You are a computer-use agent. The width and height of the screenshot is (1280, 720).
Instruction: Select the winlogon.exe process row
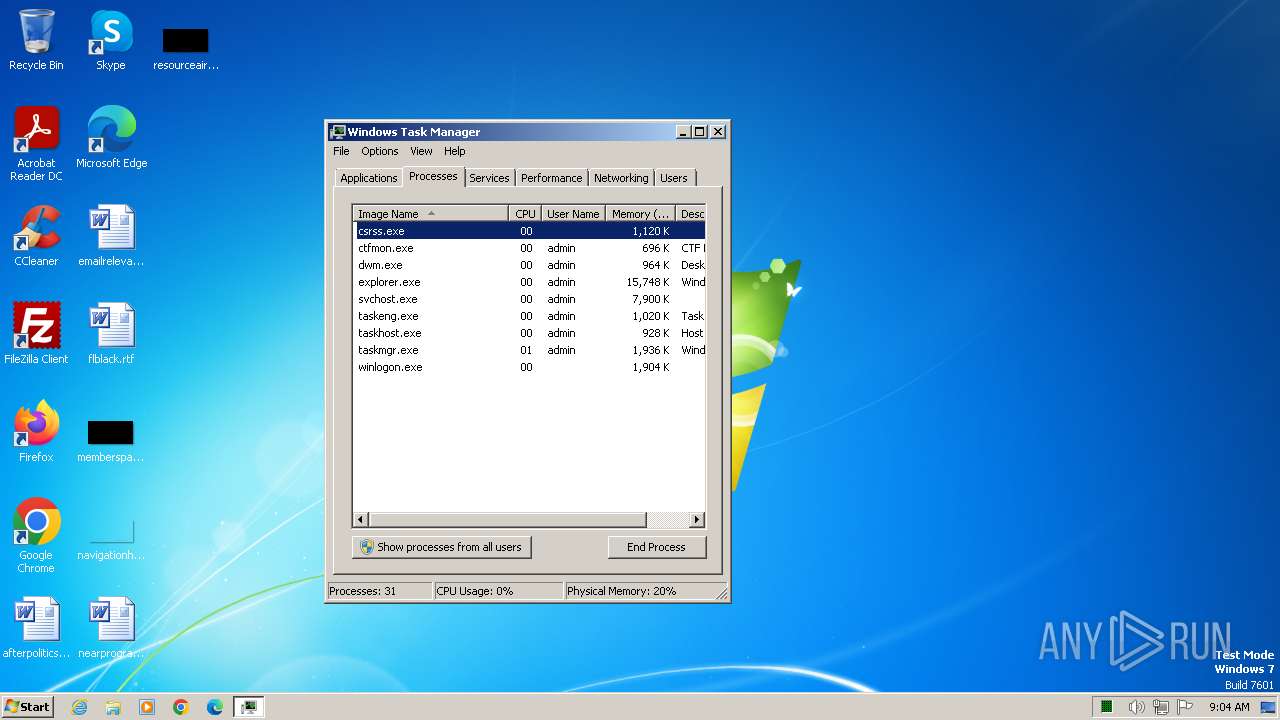tap(529, 367)
